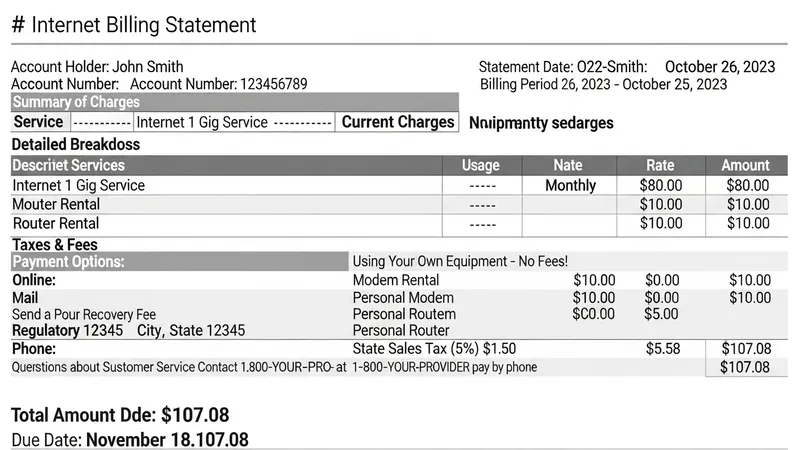The width and height of the screenshot is (800, 450).
Task: Choose the Online payment option label
Action: click(x=34, y=280)
